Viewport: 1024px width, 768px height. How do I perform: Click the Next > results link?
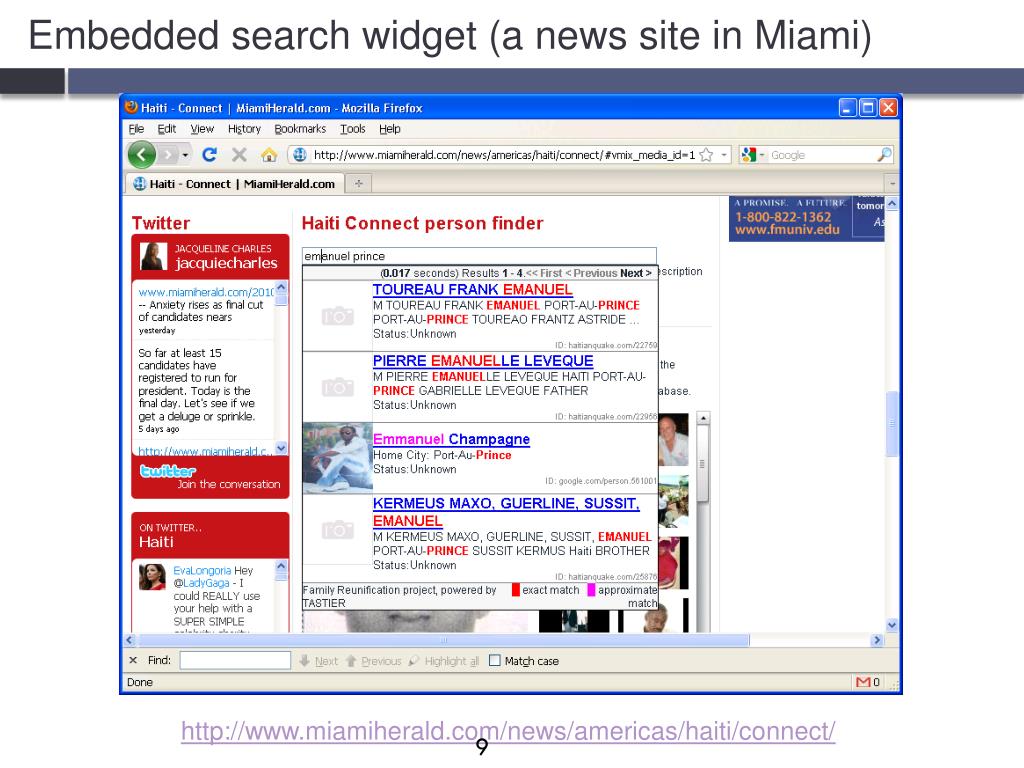pos(635,273)
